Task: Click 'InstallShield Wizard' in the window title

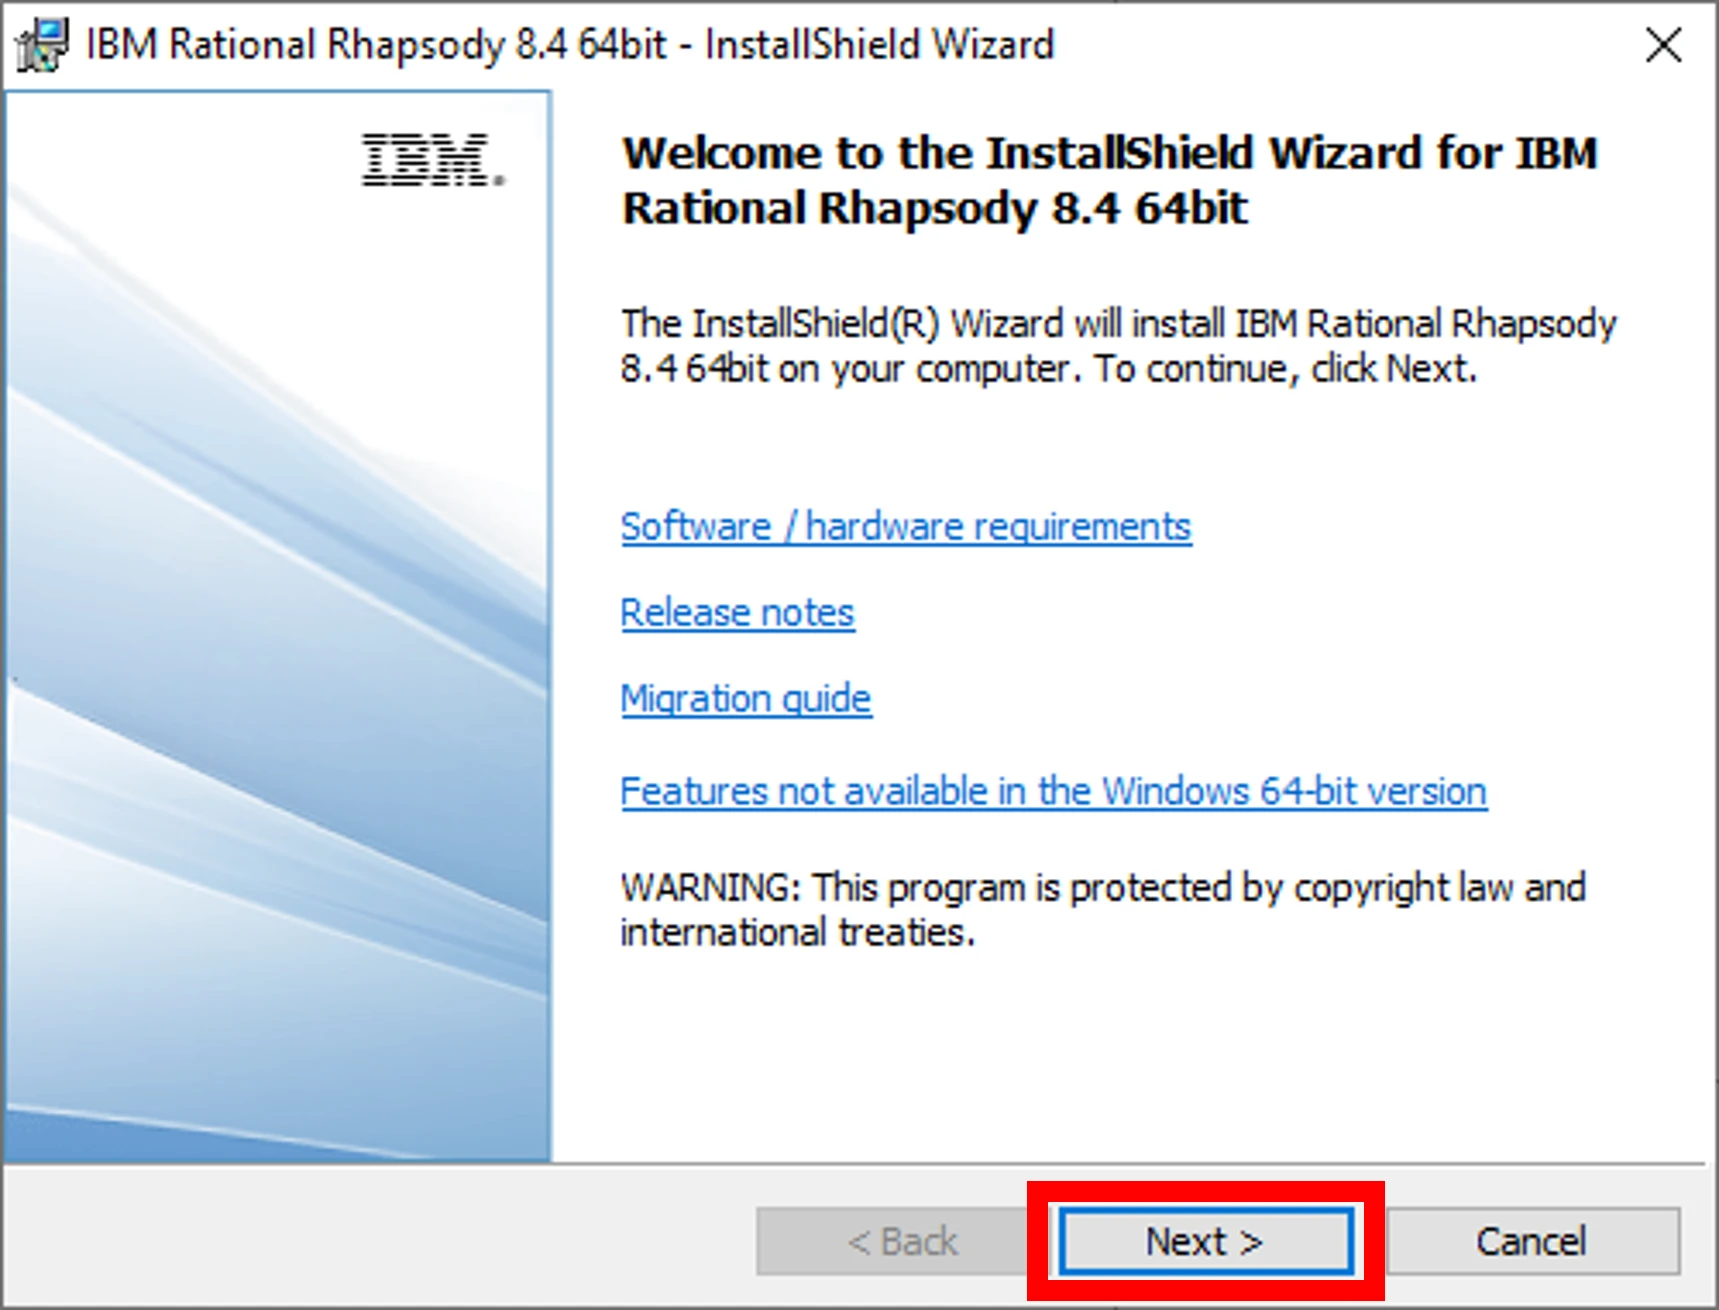Action: [879, 45]
